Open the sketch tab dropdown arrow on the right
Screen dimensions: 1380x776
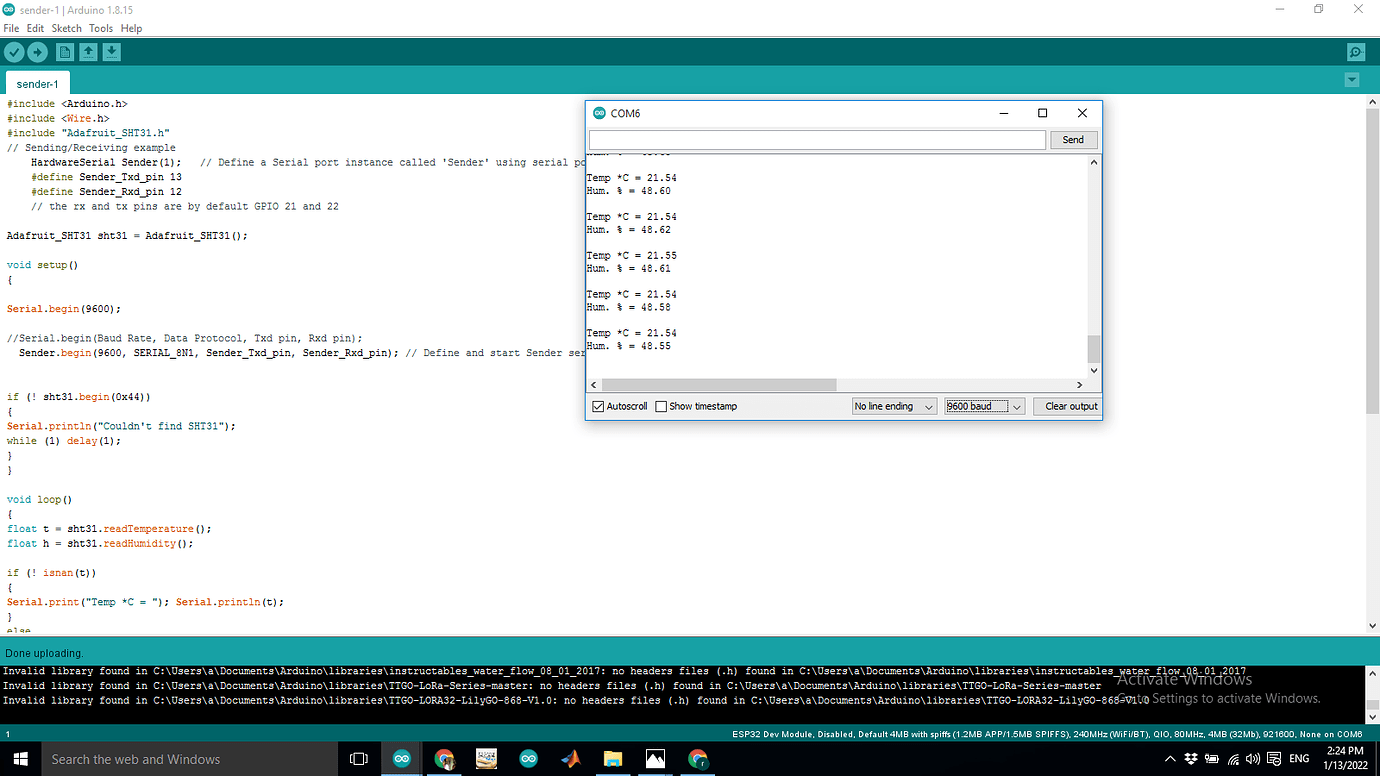pyautogui.click(x=1352, y=79)
